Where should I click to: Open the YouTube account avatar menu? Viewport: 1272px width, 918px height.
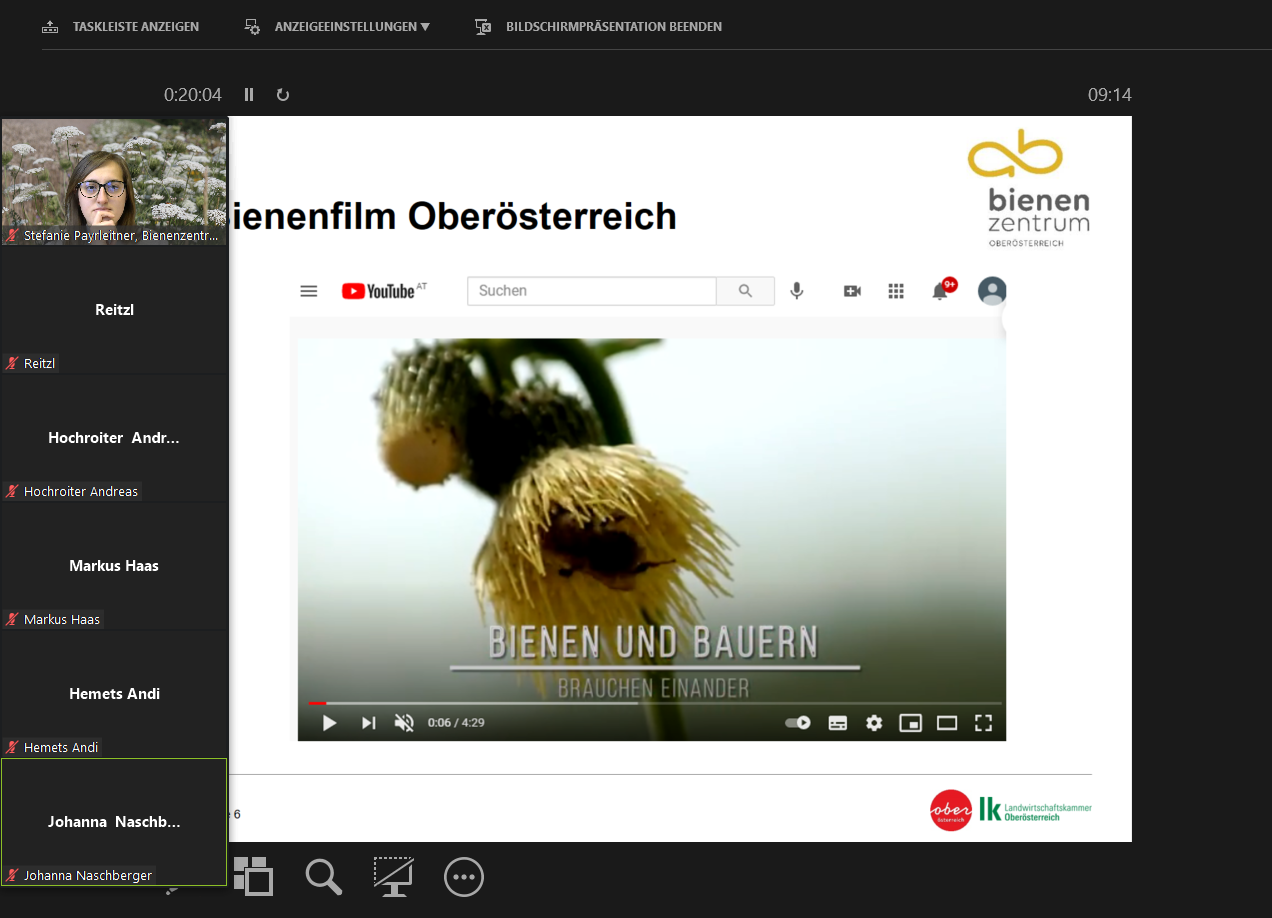point(991,290)
